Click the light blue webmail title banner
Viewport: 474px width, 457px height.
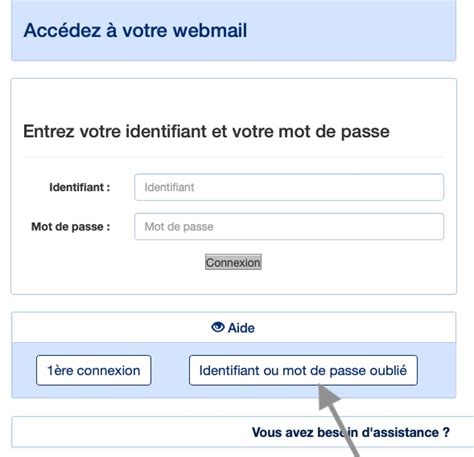(x=233, y=30)
